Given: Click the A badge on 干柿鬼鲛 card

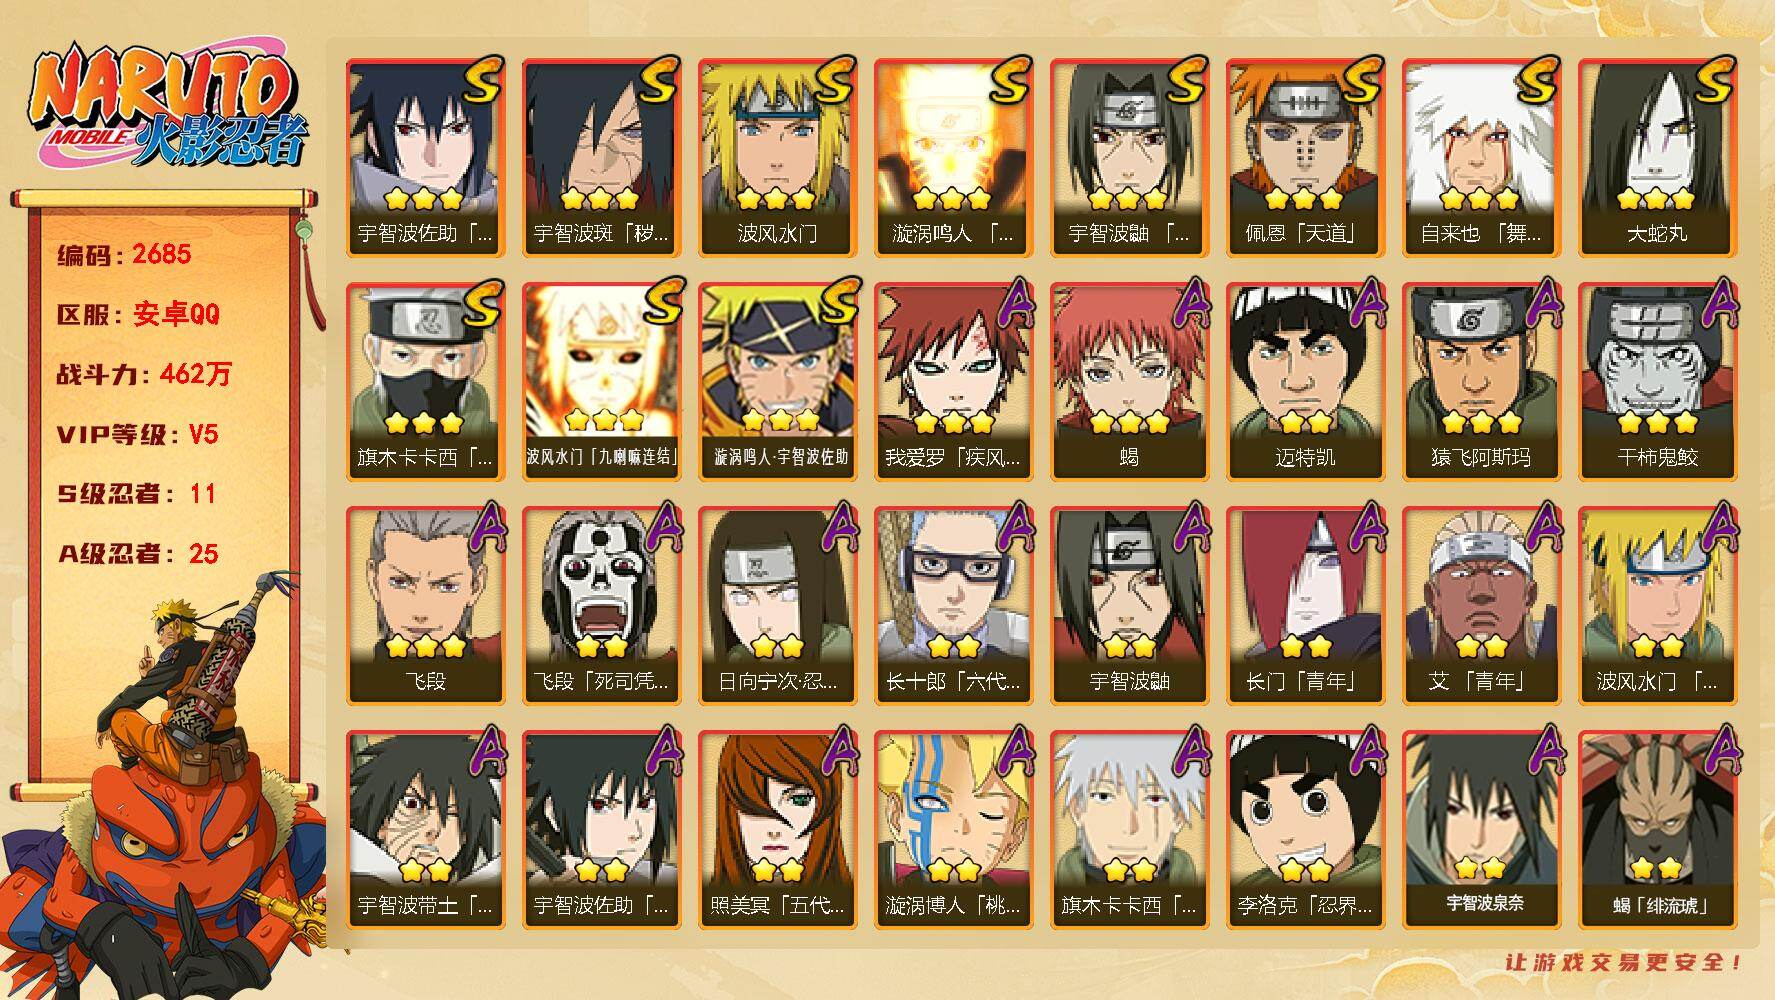Looking at the screenshot, I should (x=1720, y=304).
